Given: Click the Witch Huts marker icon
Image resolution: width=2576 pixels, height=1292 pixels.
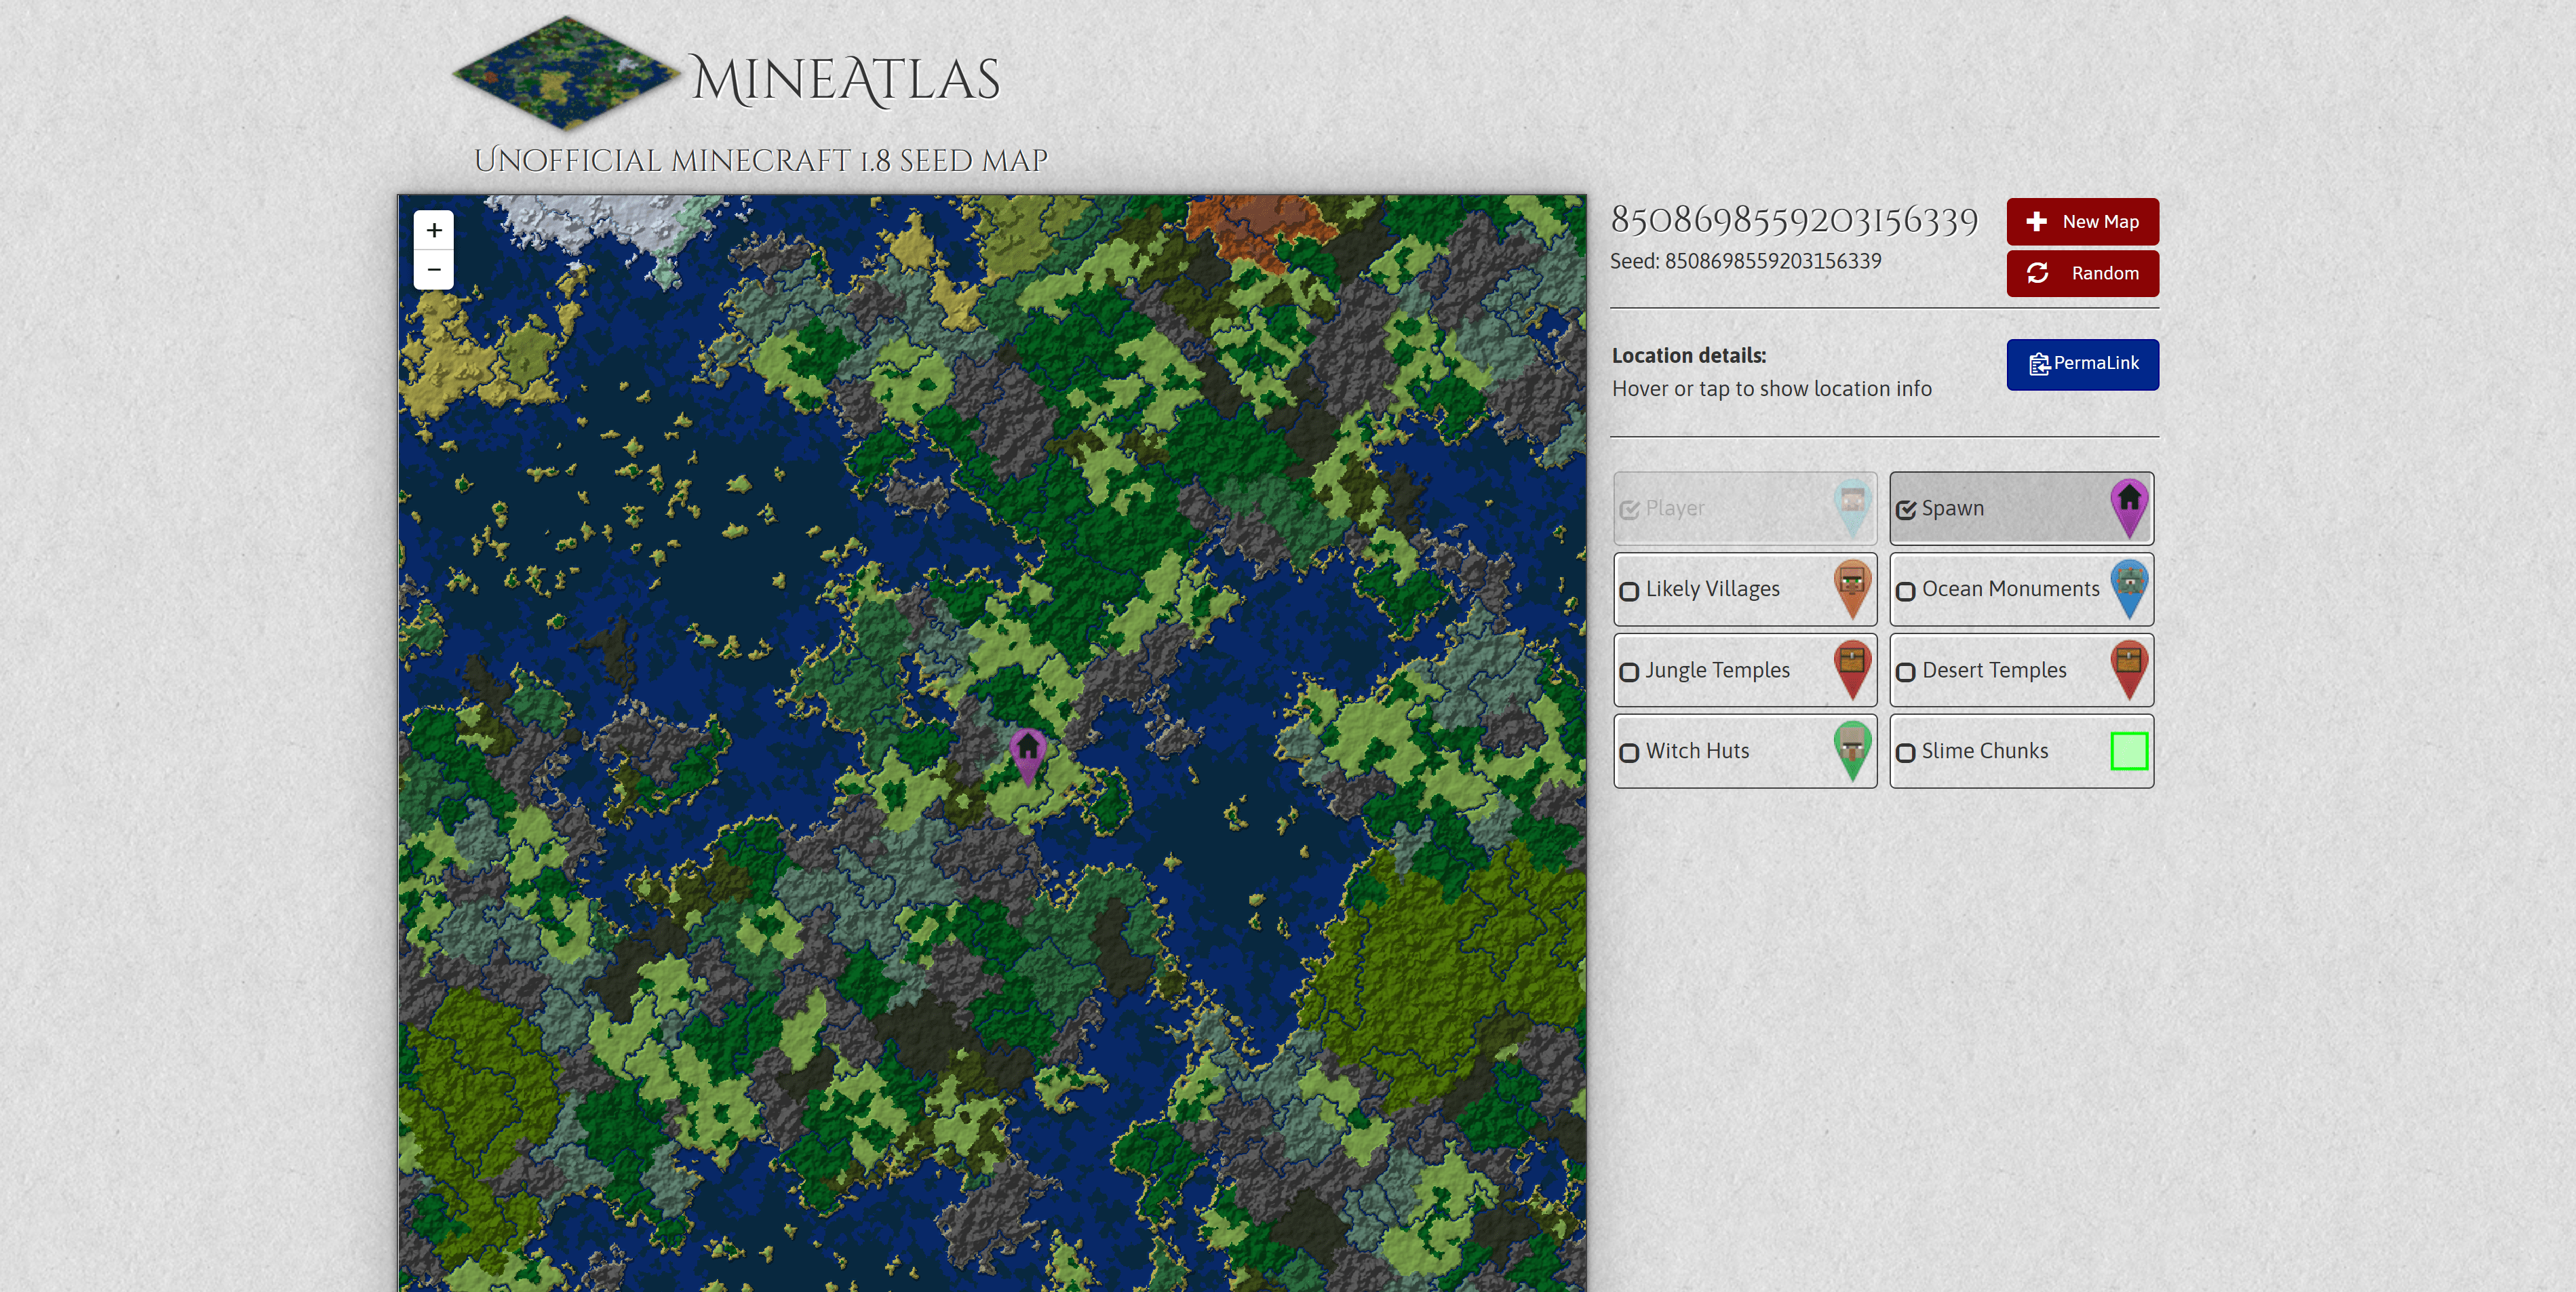Looking at the screenshot, I should click(1852, 750).
